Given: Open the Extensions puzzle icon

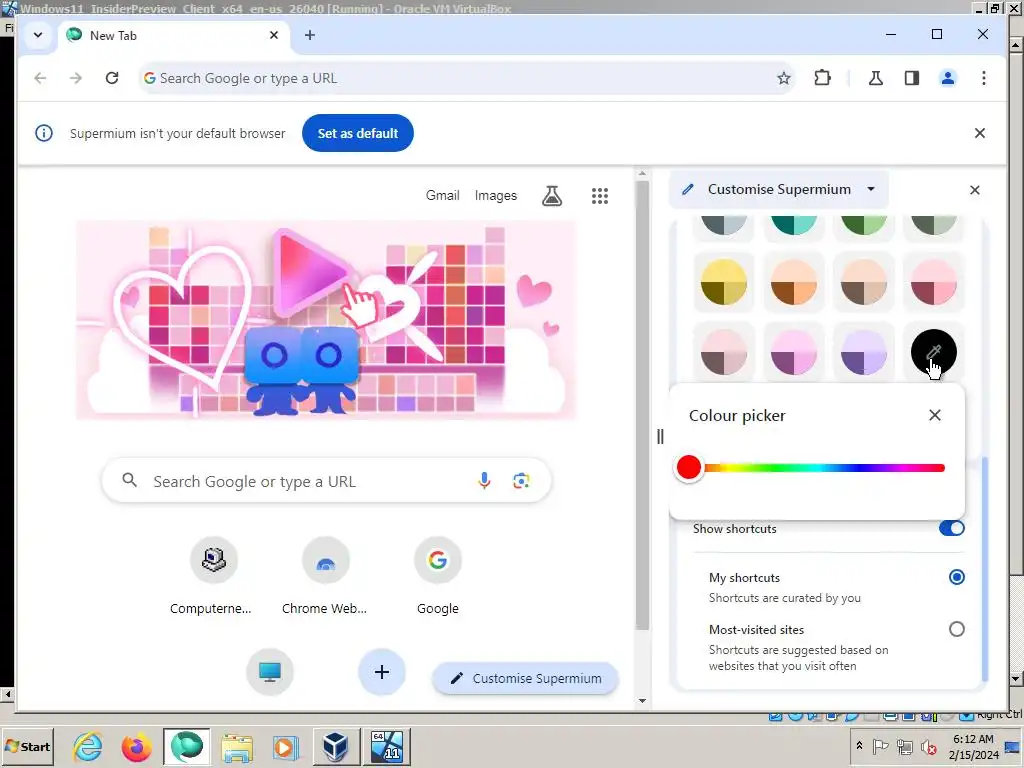Looking at the screenshot, I should tap(822, 78).
